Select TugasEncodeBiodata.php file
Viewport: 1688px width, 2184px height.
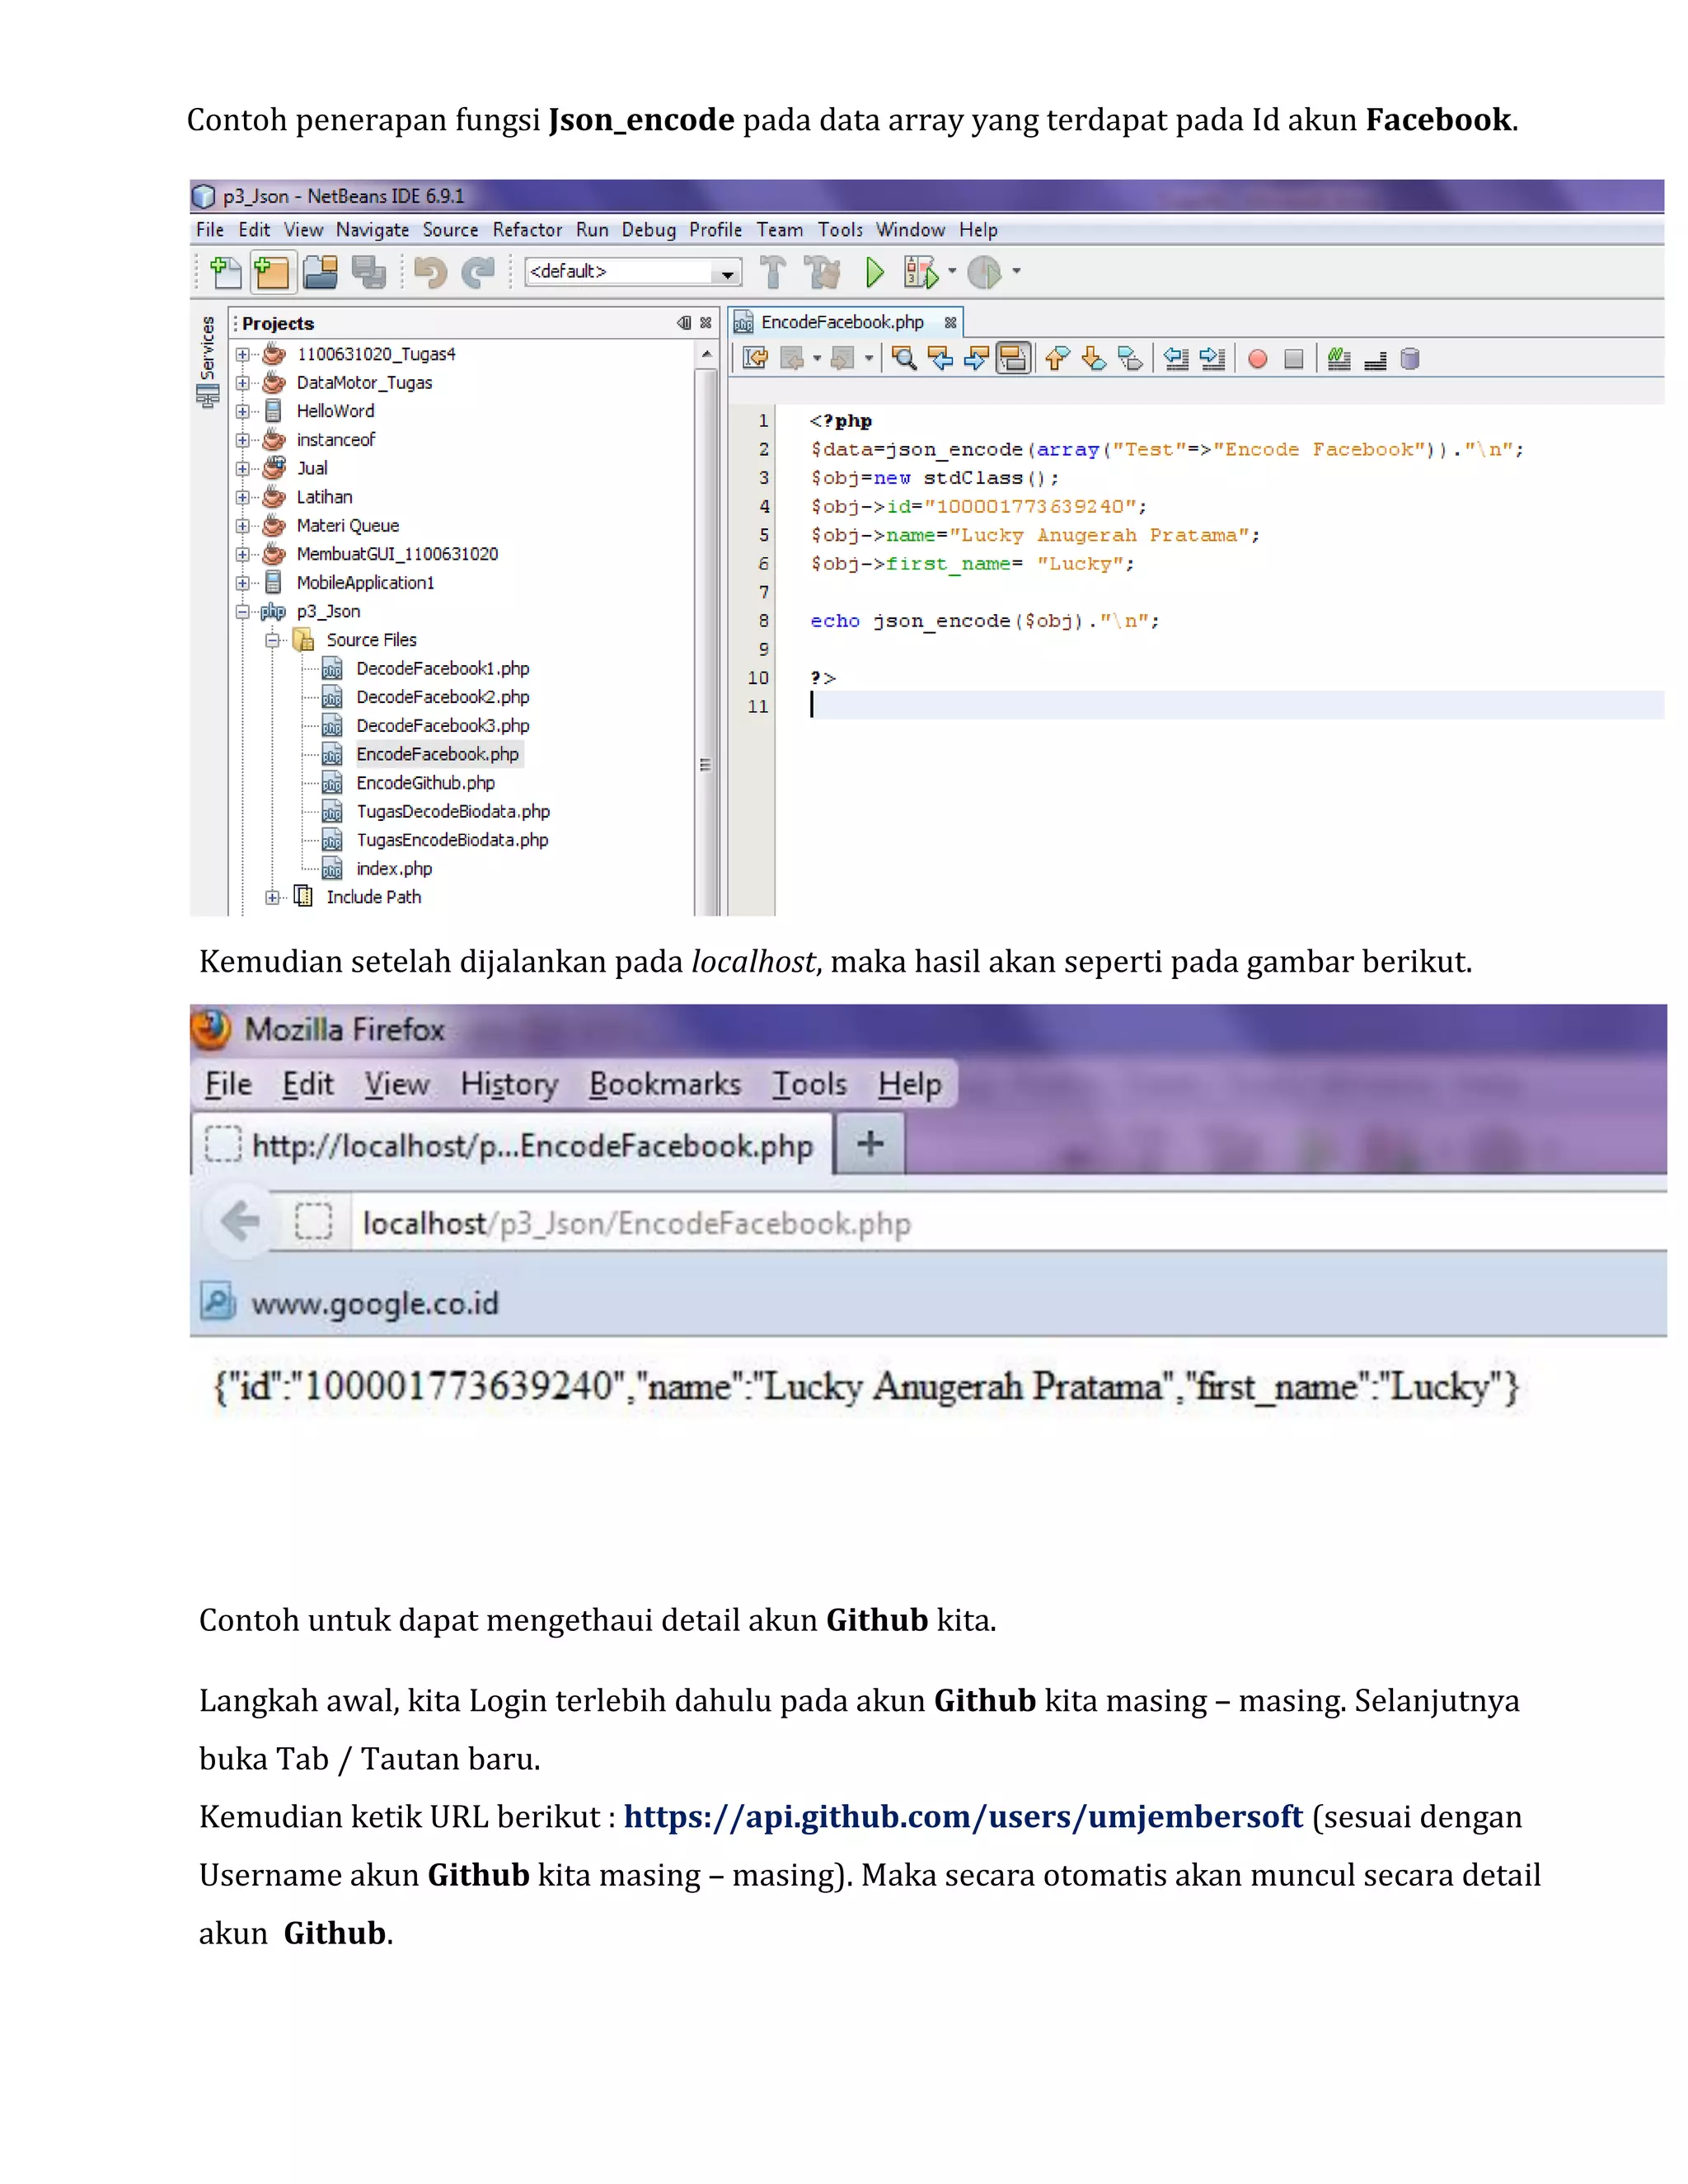pyautogui.click(x=452, y=840)
